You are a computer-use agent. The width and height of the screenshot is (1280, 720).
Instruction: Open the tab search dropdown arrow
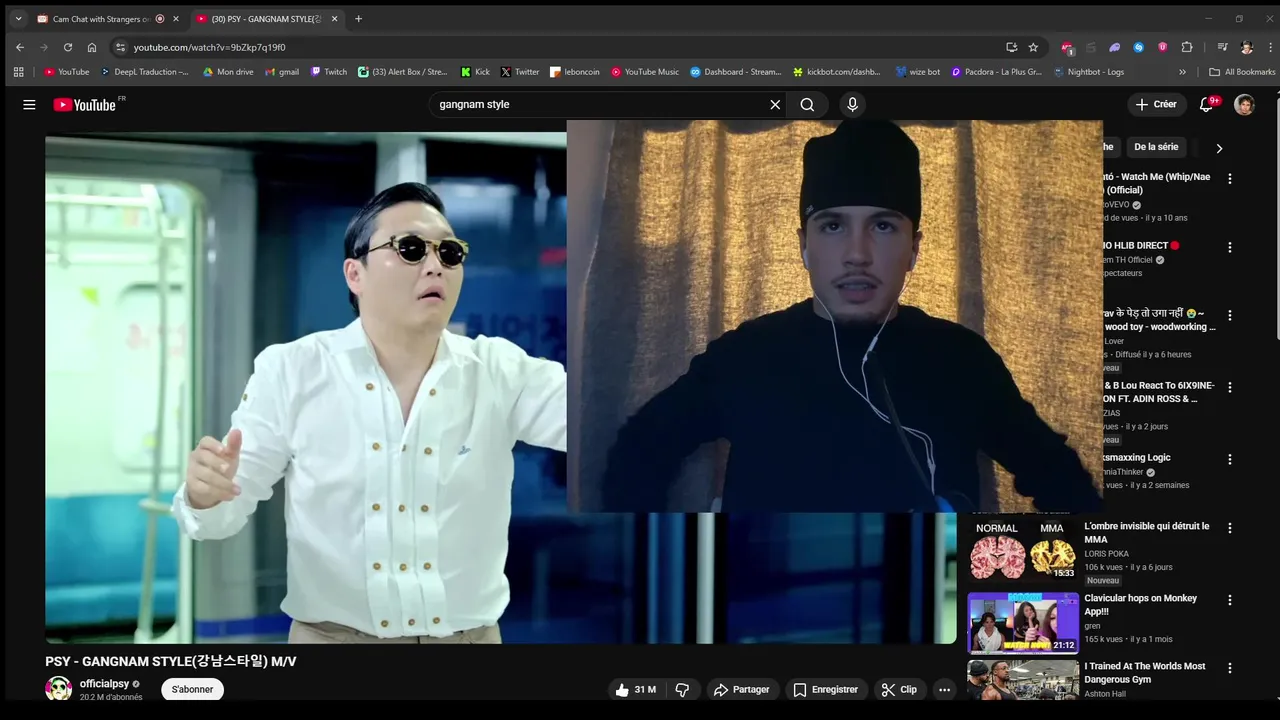point(18,19)
